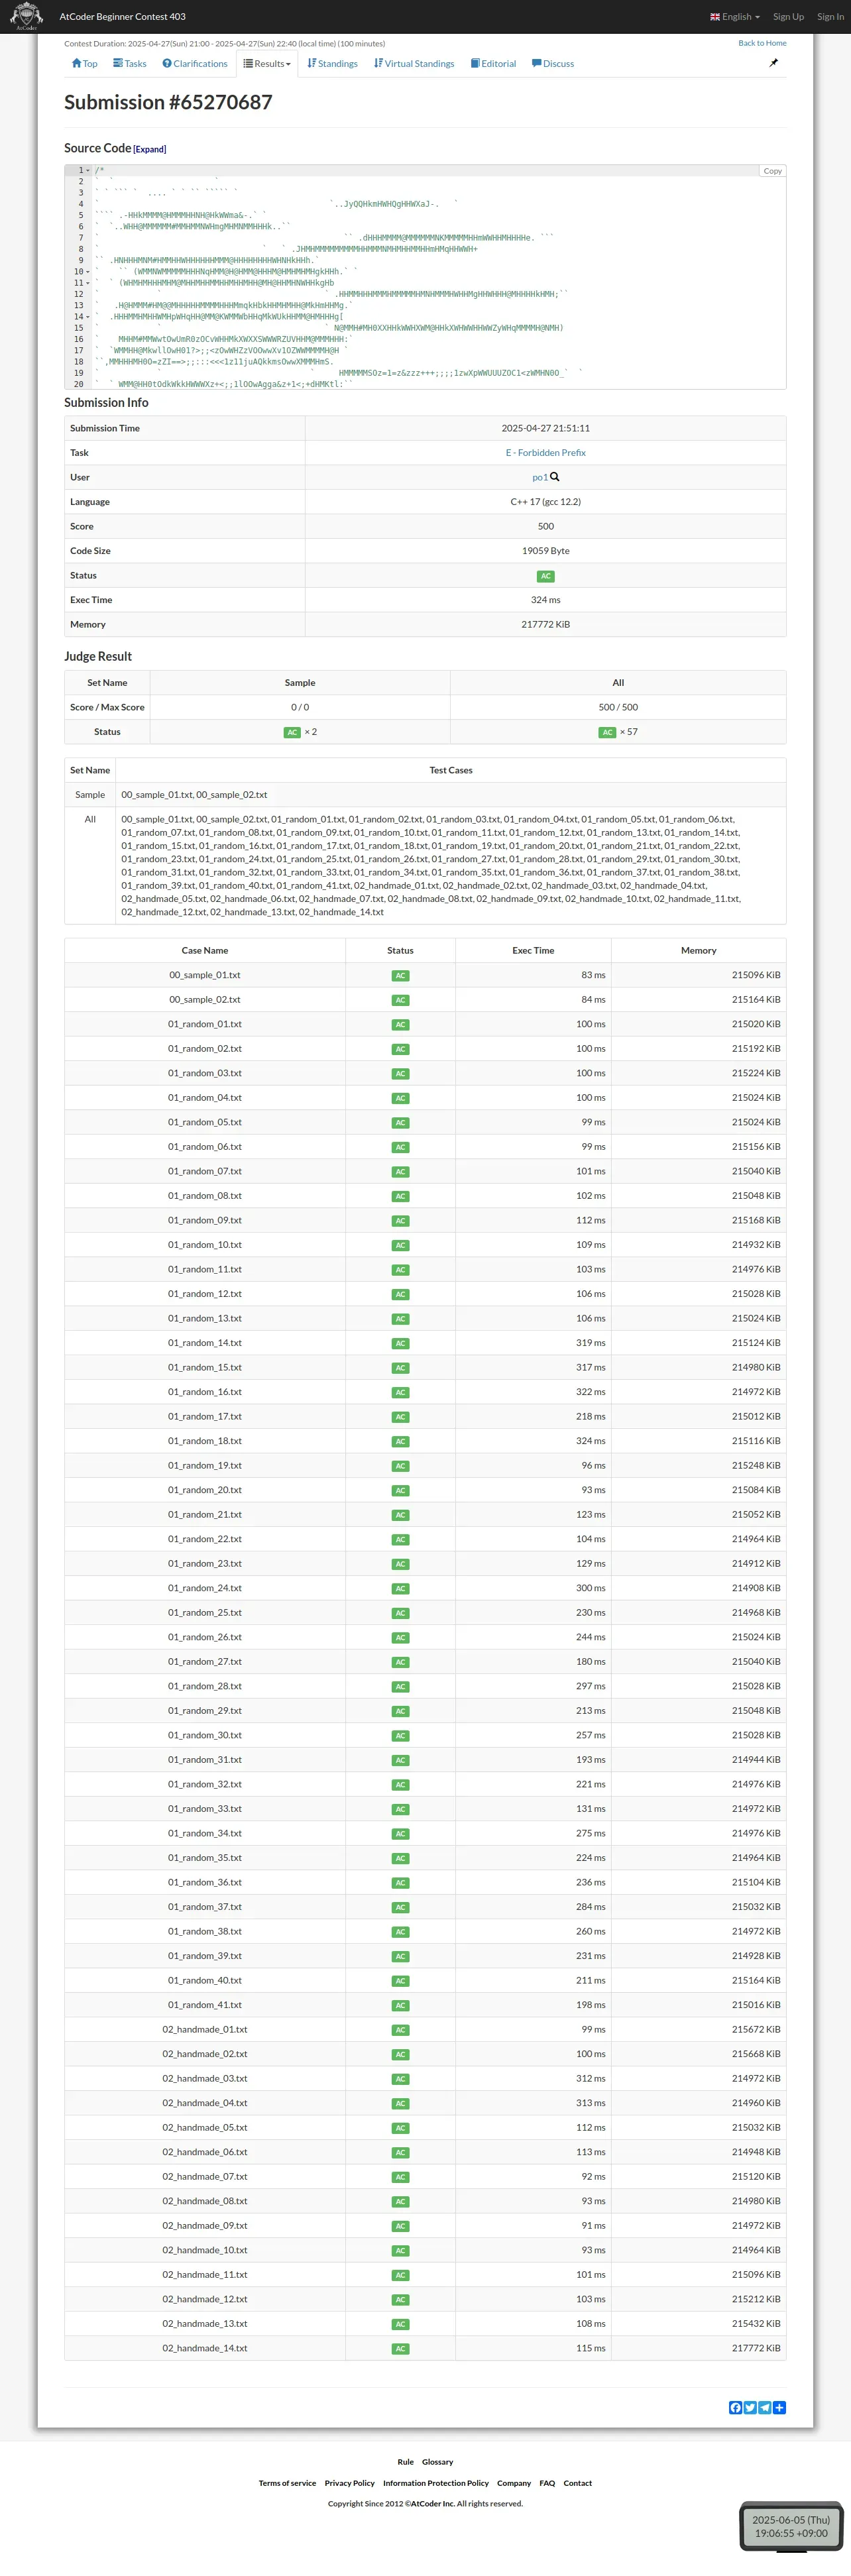This screenshot has width=851, height=2576.
Task: Click the date and time clock widget
Action: 790,2526
